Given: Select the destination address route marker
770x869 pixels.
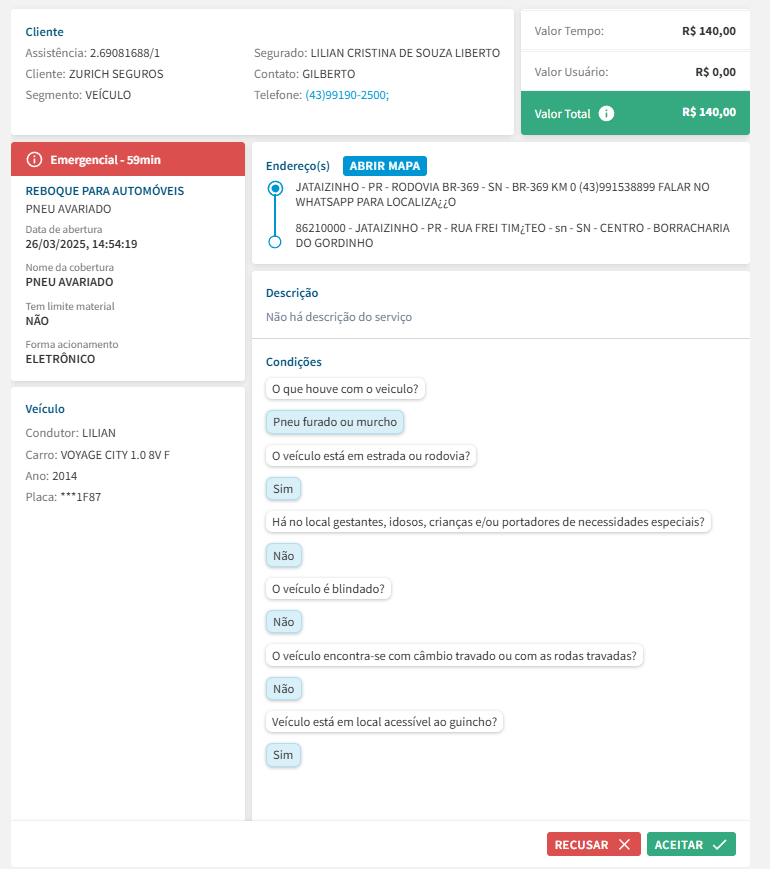Looking at the screenshot, I should pos(276,242).
